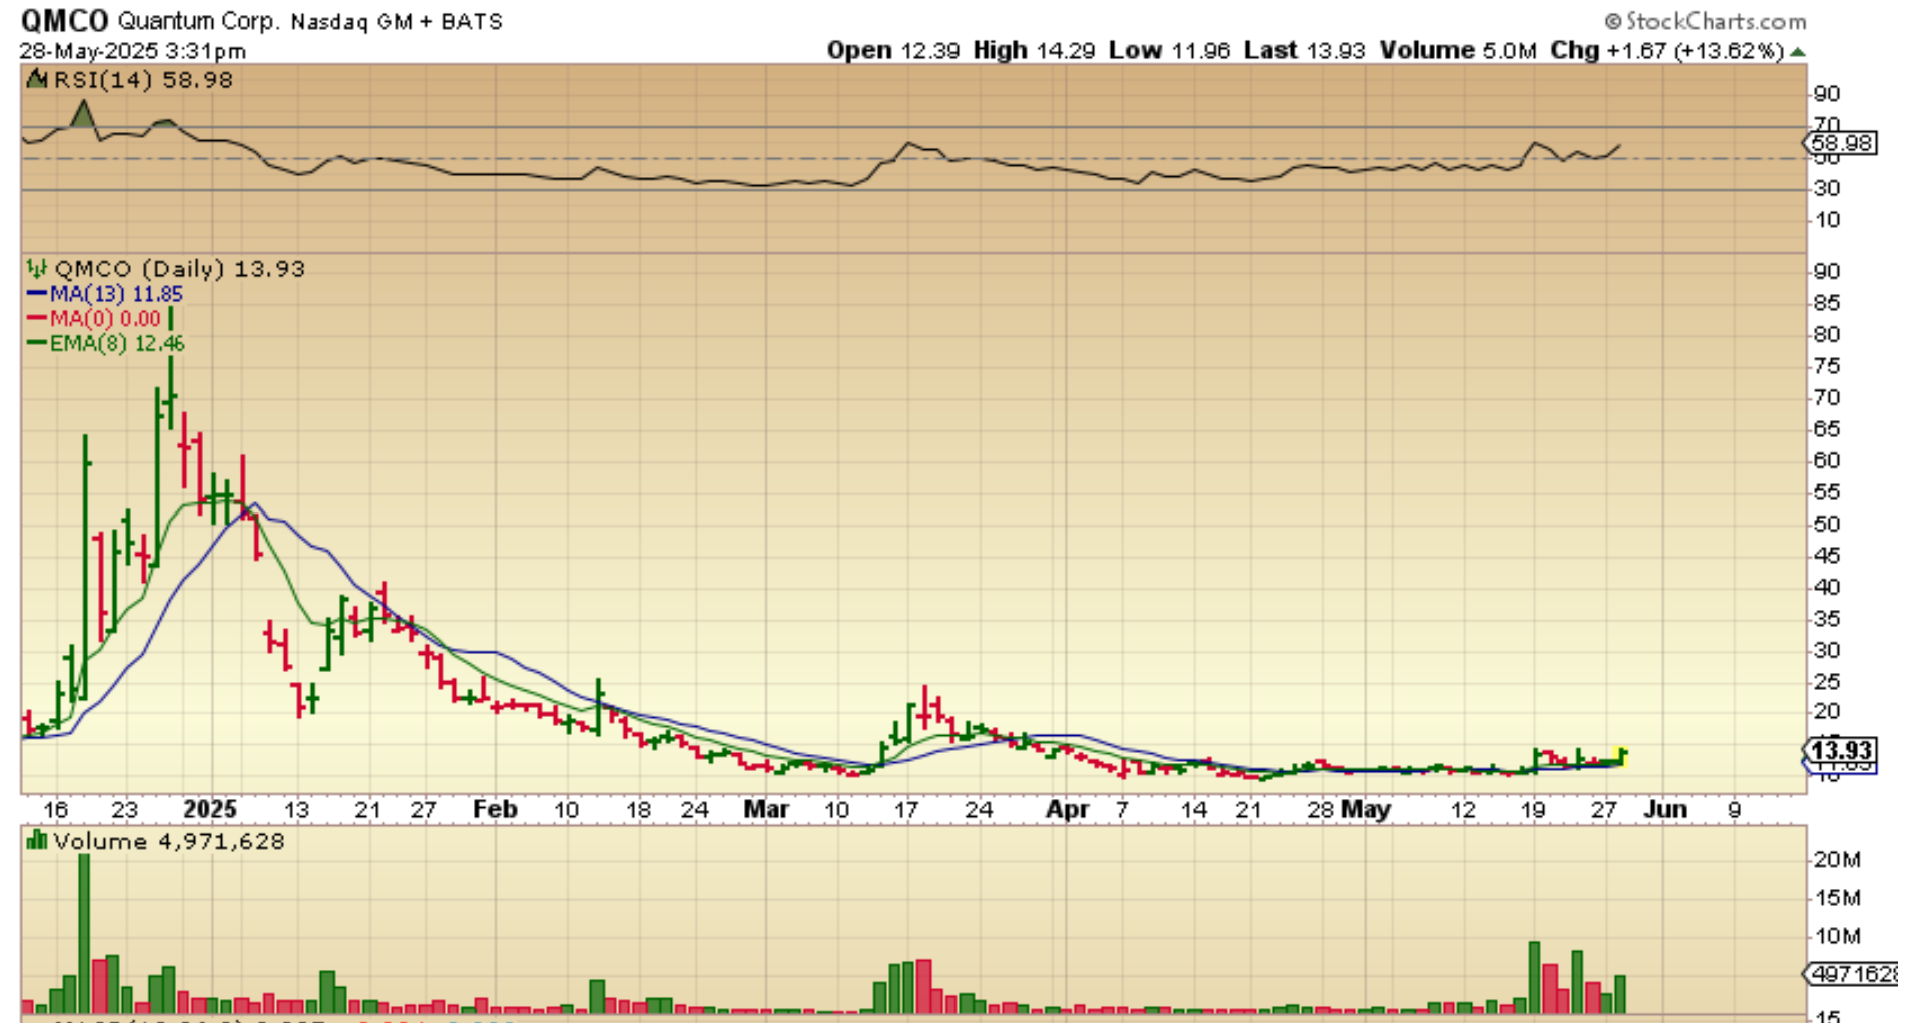1905x1023 pixels.
Task: Click the Last 13.93 value in header
Action: click(x=1304, y=51)
